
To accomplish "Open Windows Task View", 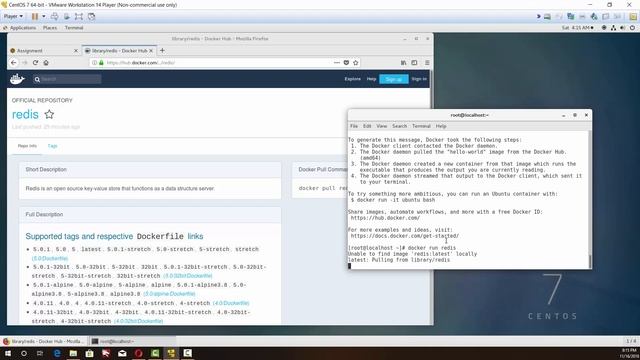I will coord(40,353).
